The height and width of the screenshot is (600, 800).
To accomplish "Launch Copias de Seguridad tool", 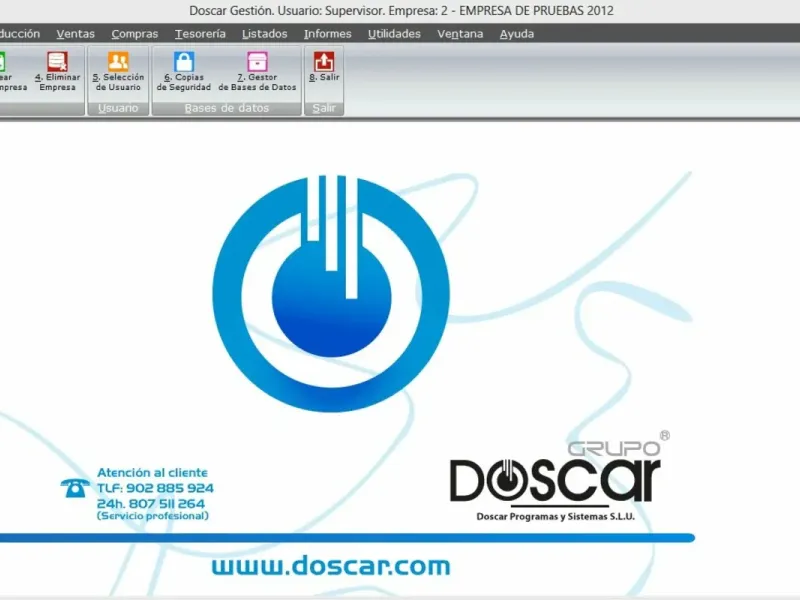I will [x=184, y=72].
